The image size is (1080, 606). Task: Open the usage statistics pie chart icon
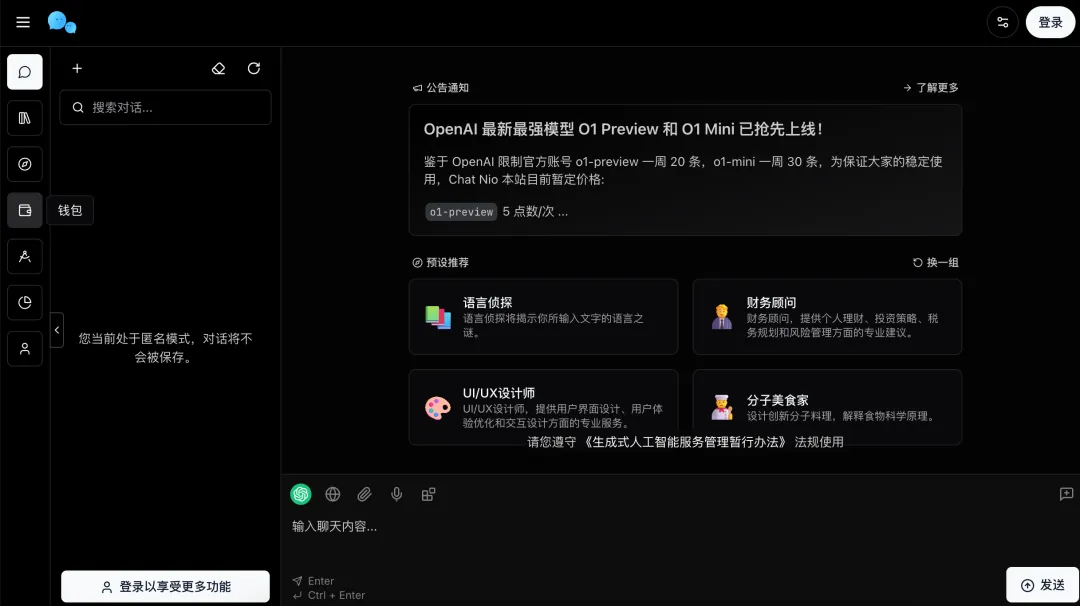pos(25,302)
